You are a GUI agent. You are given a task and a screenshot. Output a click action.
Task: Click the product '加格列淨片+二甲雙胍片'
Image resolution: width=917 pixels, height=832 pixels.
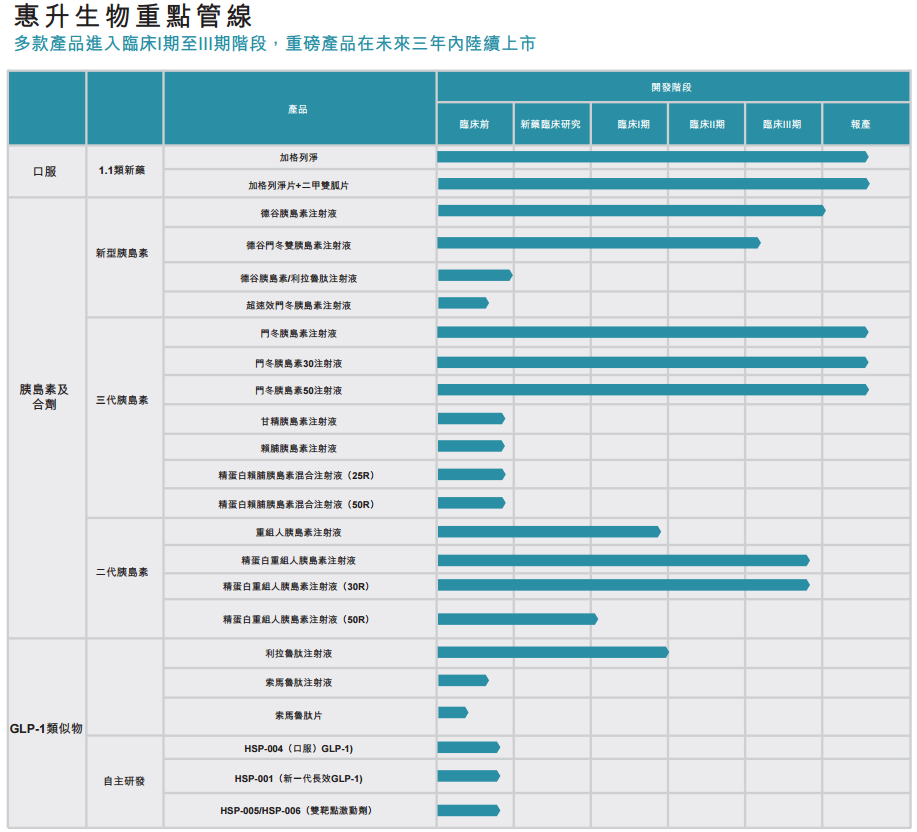(x=298, y=185)
